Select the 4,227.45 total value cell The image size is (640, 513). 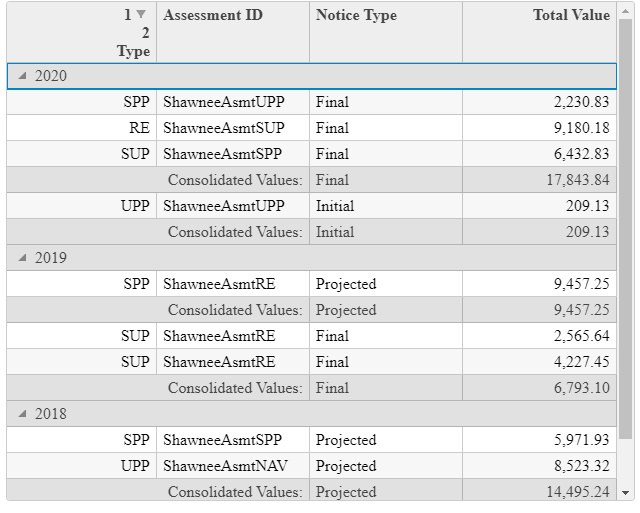click(x=539, y=362)
